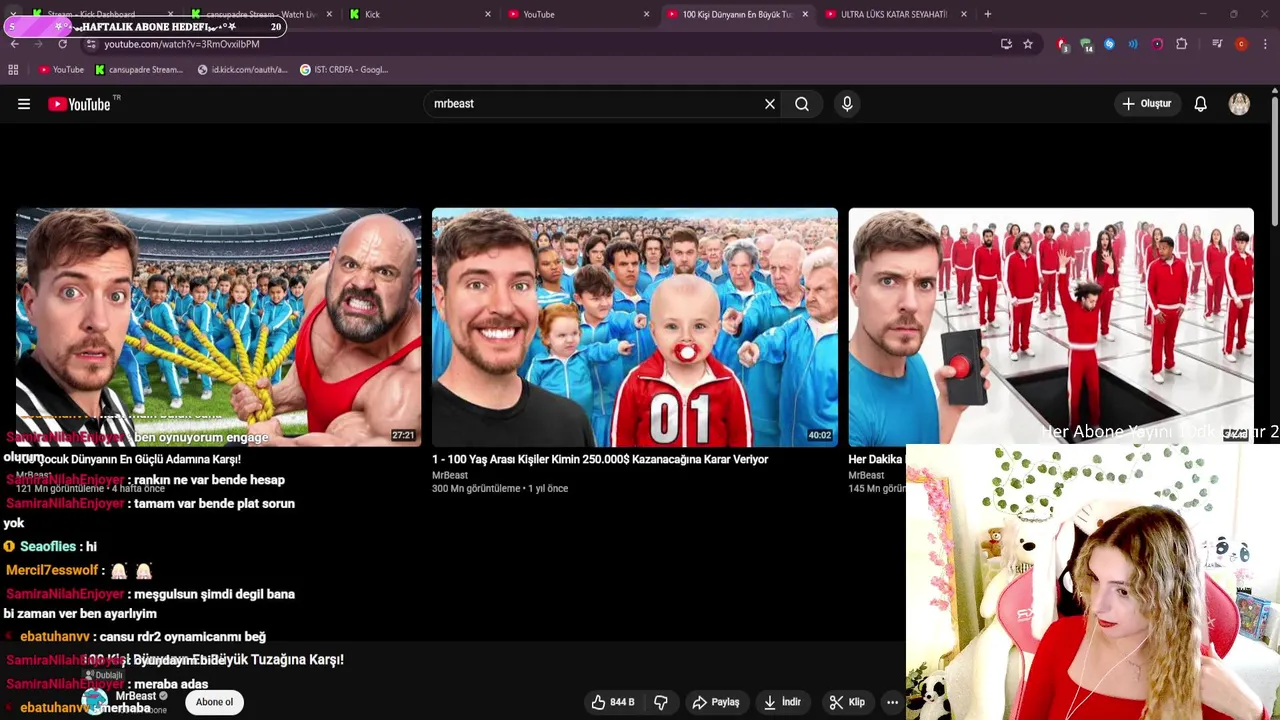This screenshot has width=1280, height=720.
Task: Share the video using Paylaş
Action: (716, 702)
